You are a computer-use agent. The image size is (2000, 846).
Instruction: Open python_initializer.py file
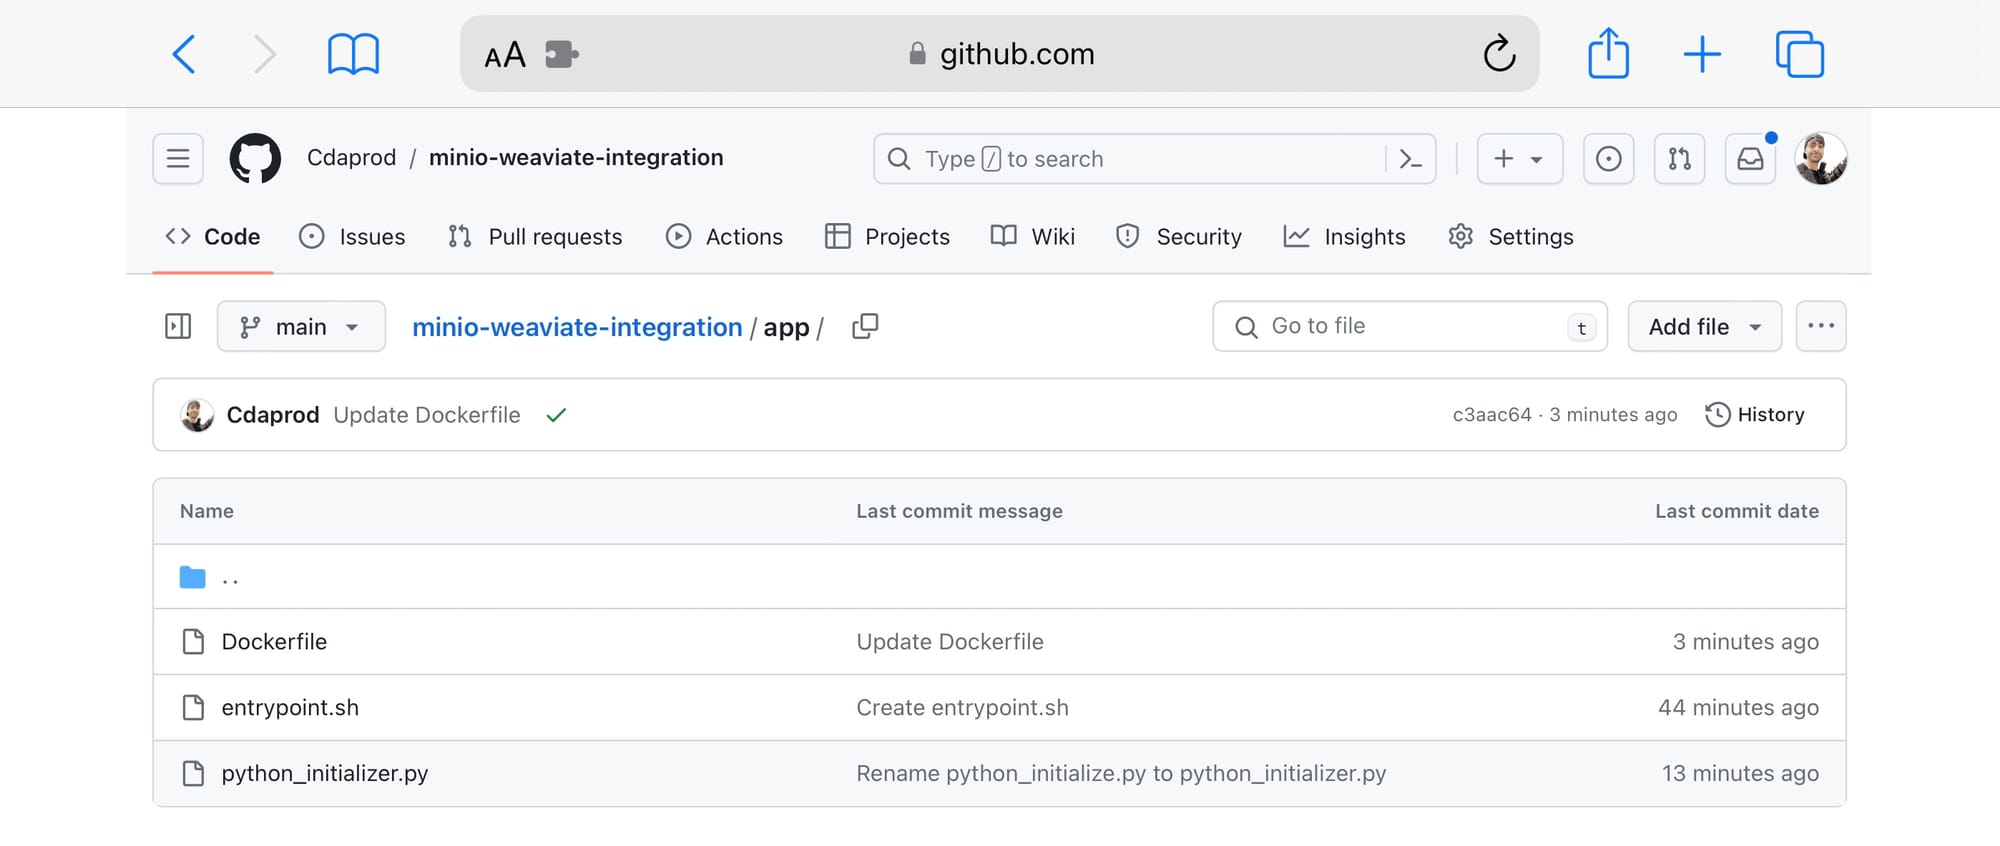click(x=324, y=774)
